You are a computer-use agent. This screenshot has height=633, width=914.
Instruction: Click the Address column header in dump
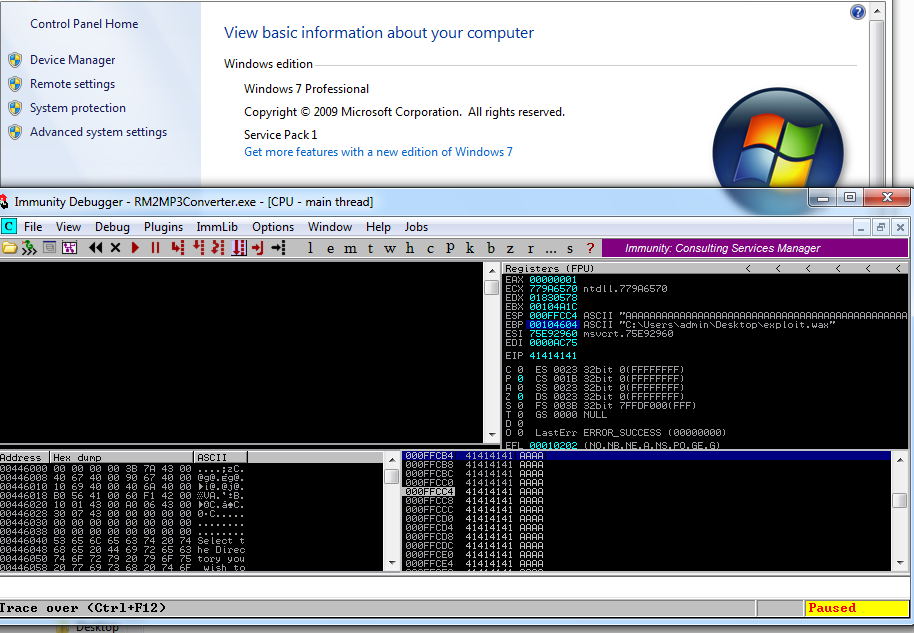pyautogui.click(x=24, y=458)
